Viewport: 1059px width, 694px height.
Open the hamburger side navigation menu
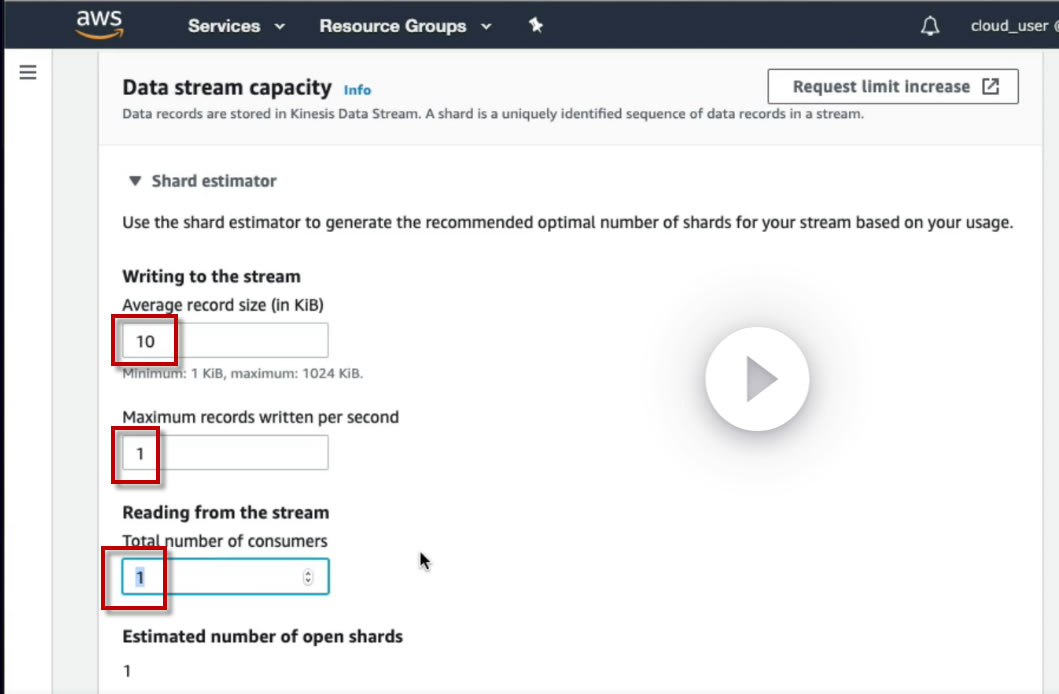tap(28, 72)
